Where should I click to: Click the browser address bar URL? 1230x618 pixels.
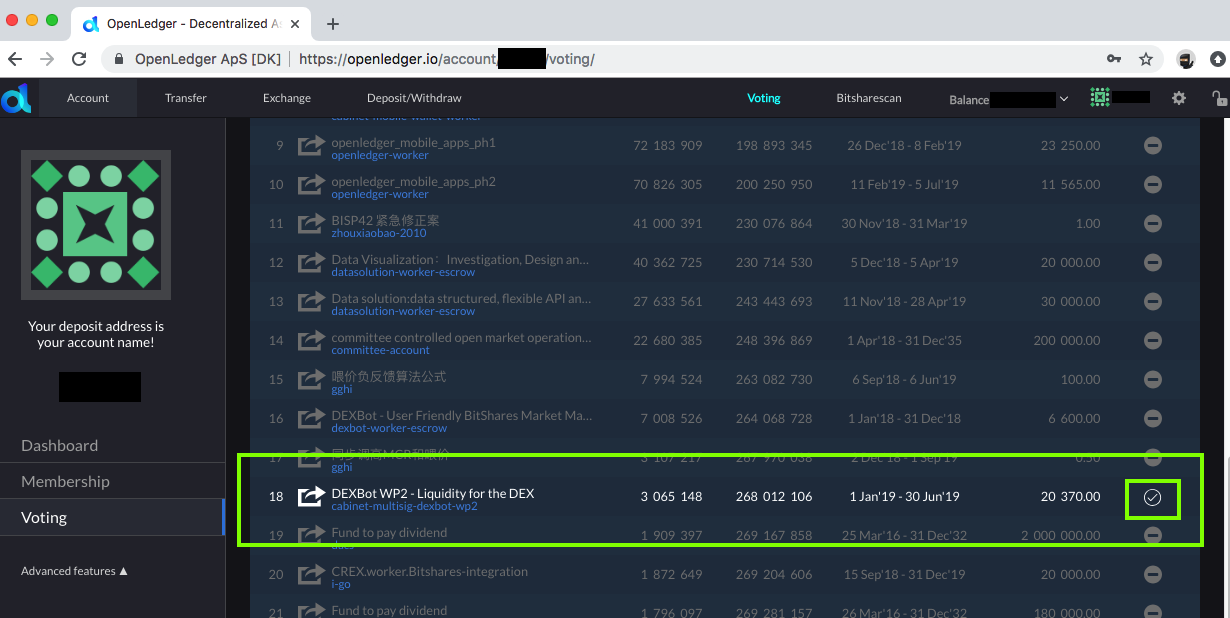click(x=446, y=59)
